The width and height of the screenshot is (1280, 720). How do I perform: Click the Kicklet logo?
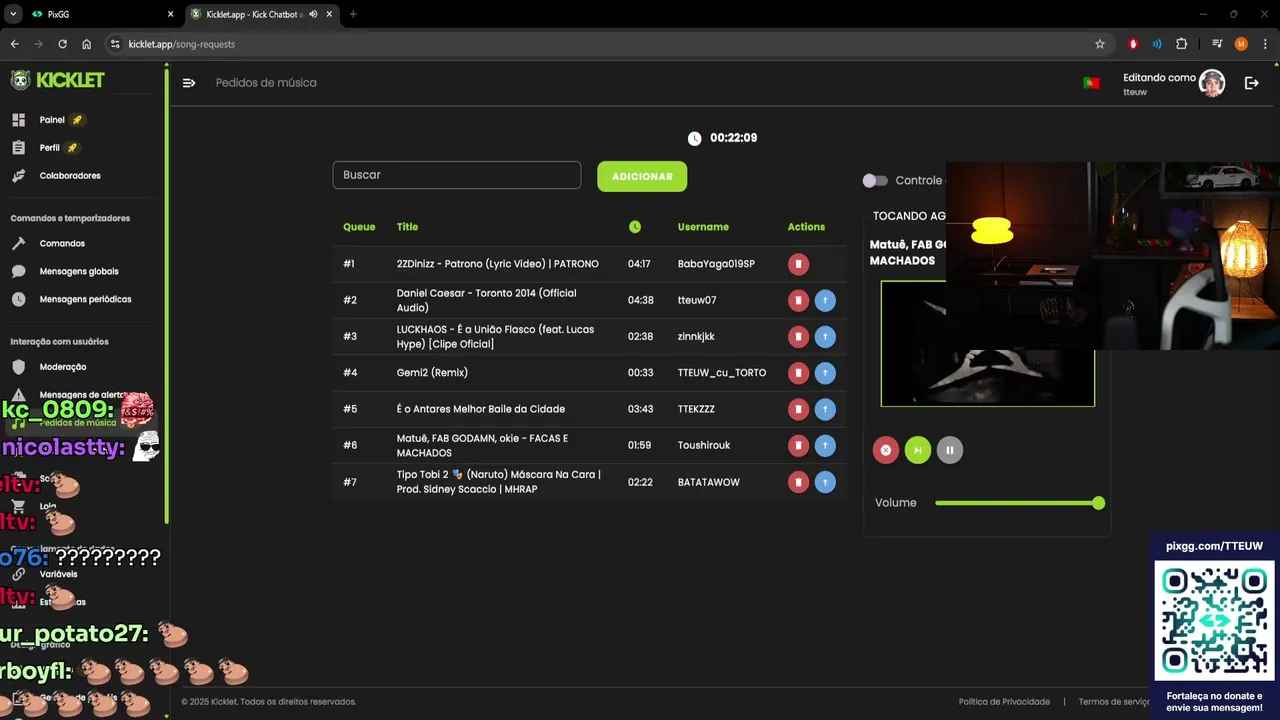[x=57, y=80]
